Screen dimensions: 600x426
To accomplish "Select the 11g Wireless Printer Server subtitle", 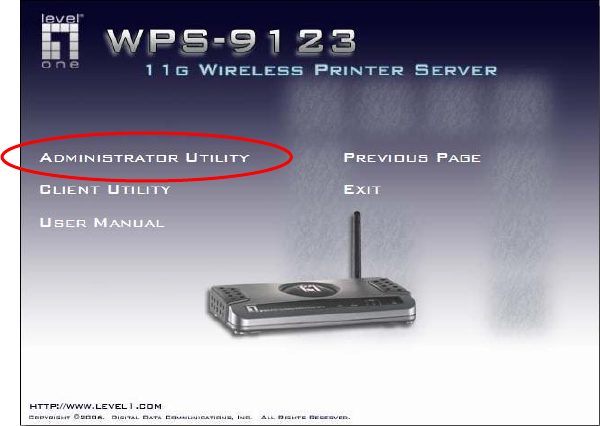I will [321, 70].
